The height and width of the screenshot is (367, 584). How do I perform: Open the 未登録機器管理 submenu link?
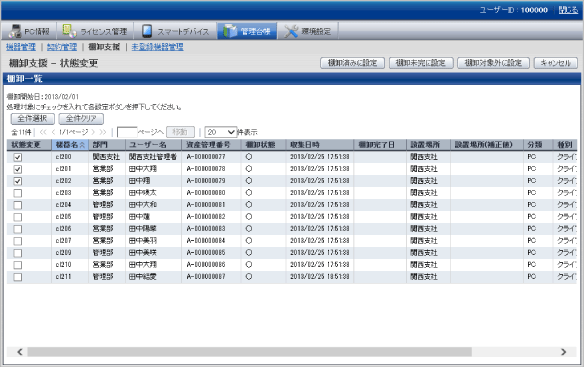coord(157,47)
